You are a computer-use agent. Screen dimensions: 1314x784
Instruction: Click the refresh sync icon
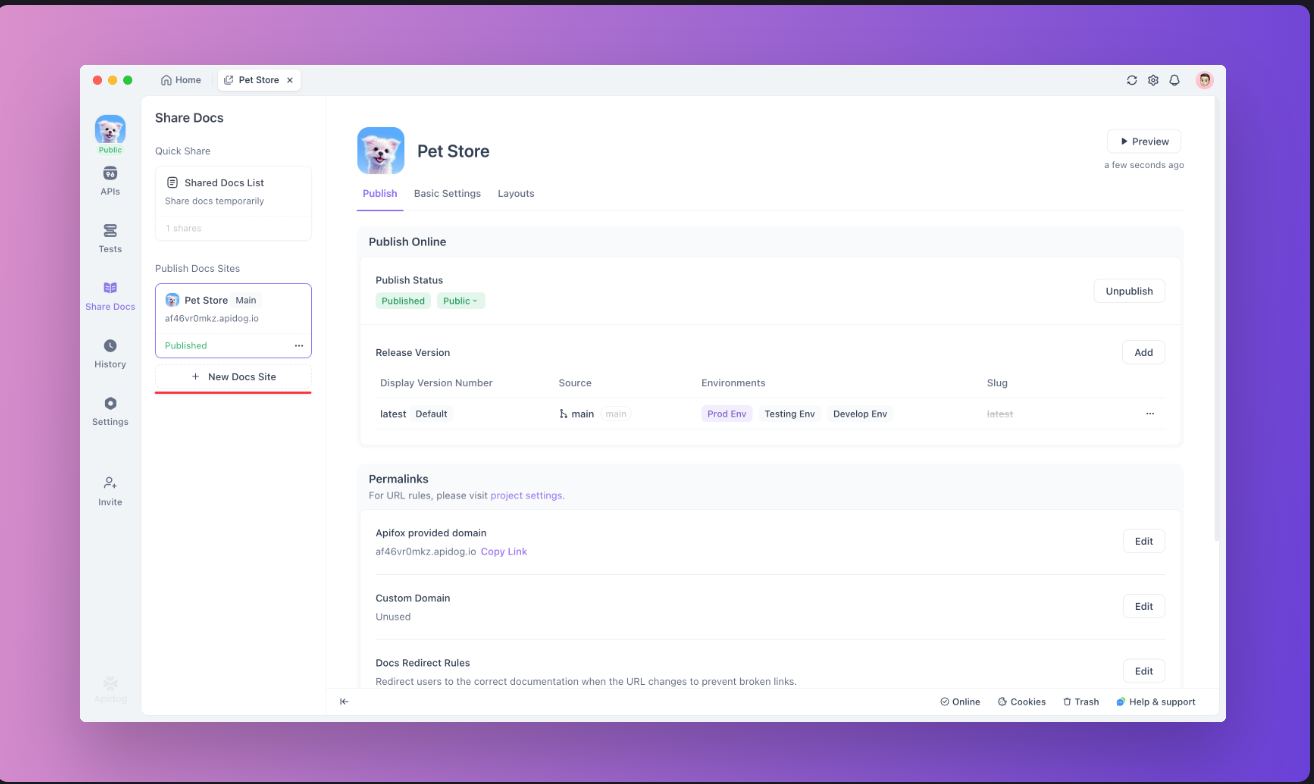(x=1132, y=80)
